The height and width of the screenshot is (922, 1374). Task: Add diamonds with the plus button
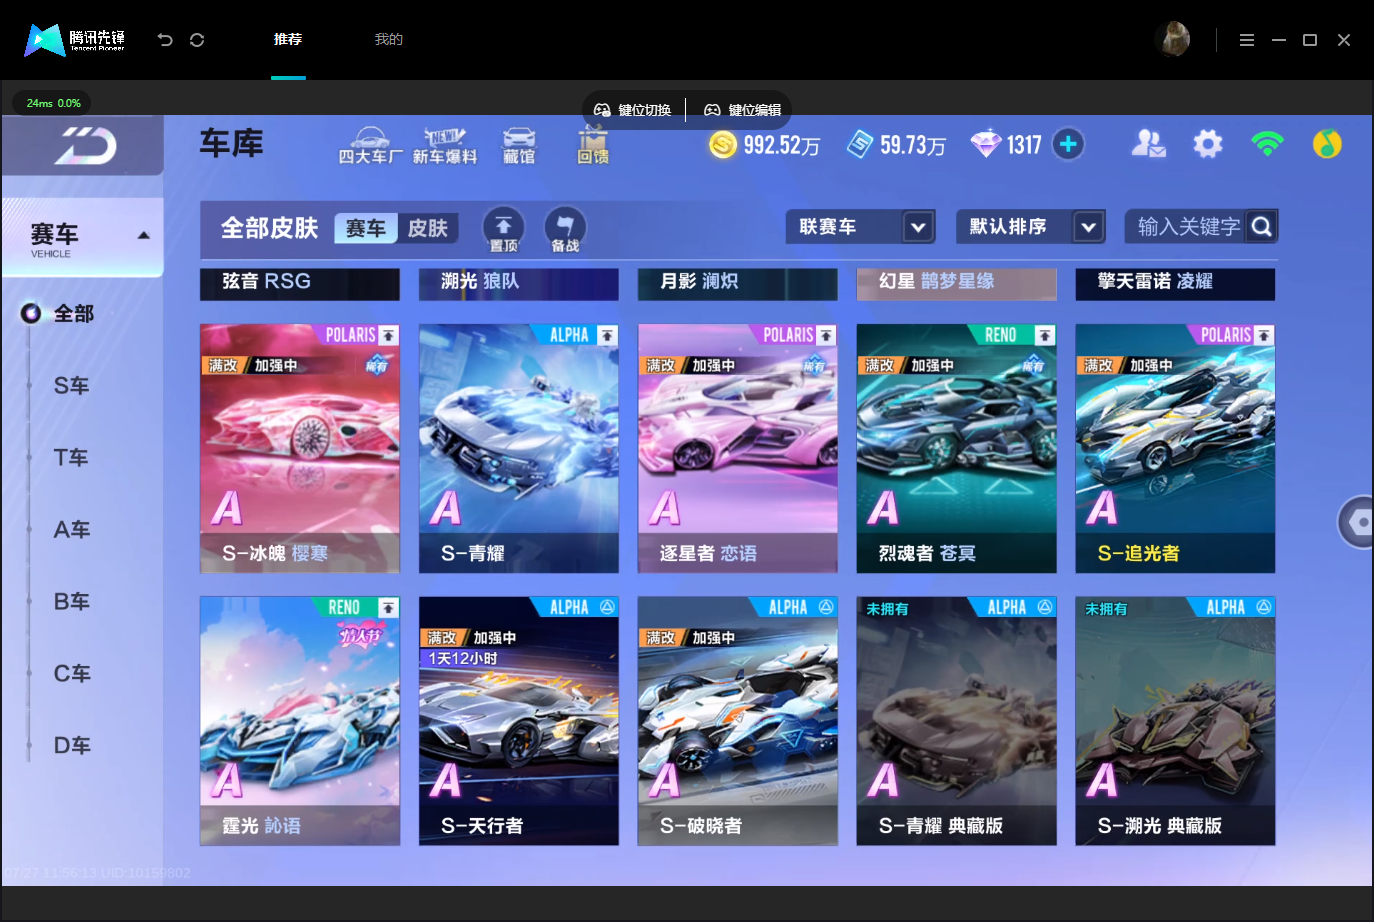1068,145
